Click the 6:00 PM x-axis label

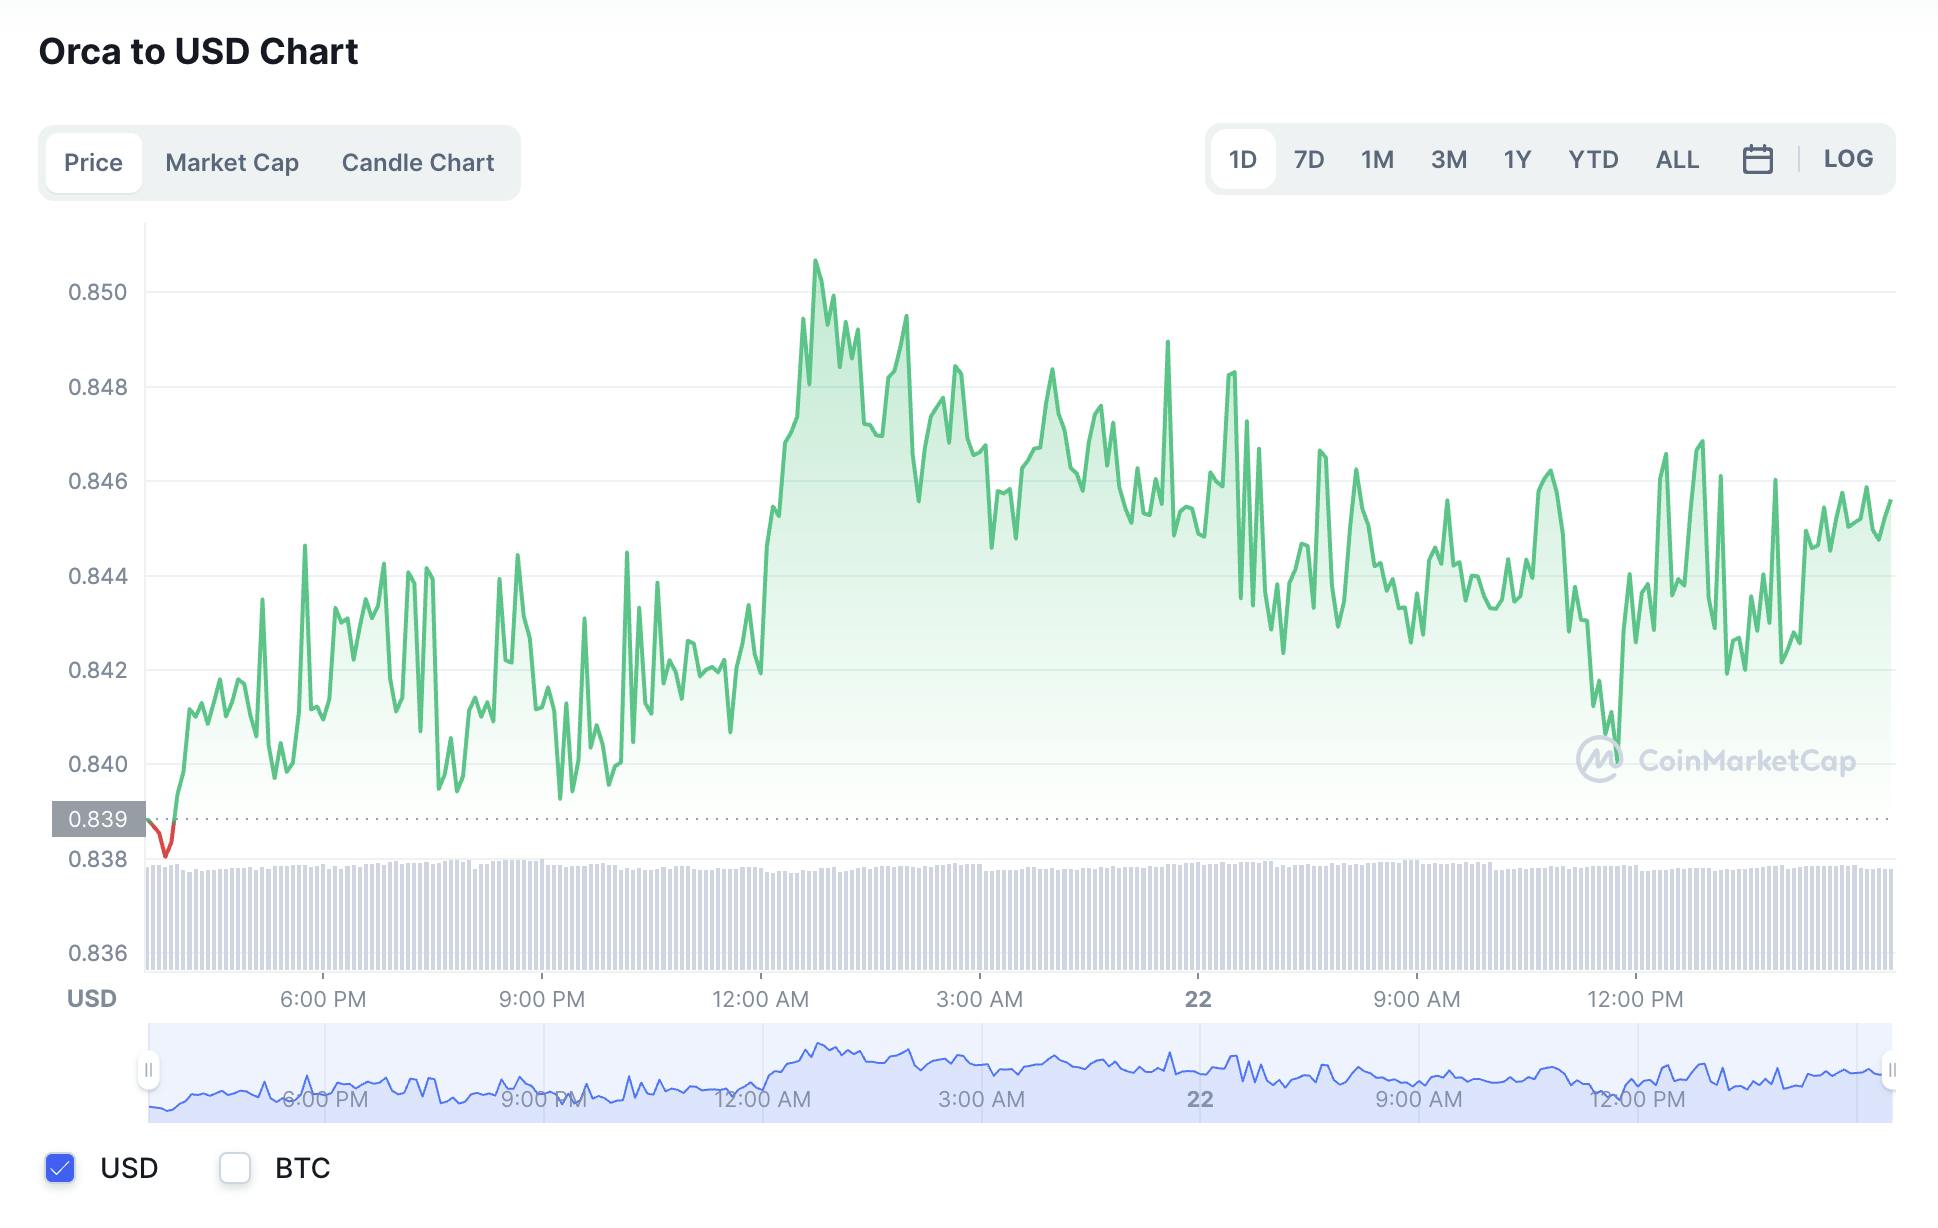pos(323,999)
